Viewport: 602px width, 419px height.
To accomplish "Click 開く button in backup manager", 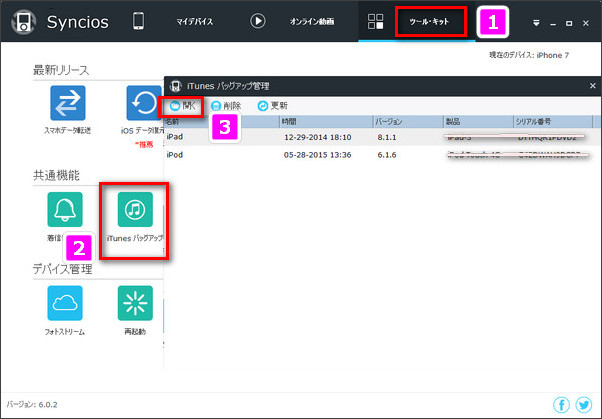I will [x=182, y=106].
